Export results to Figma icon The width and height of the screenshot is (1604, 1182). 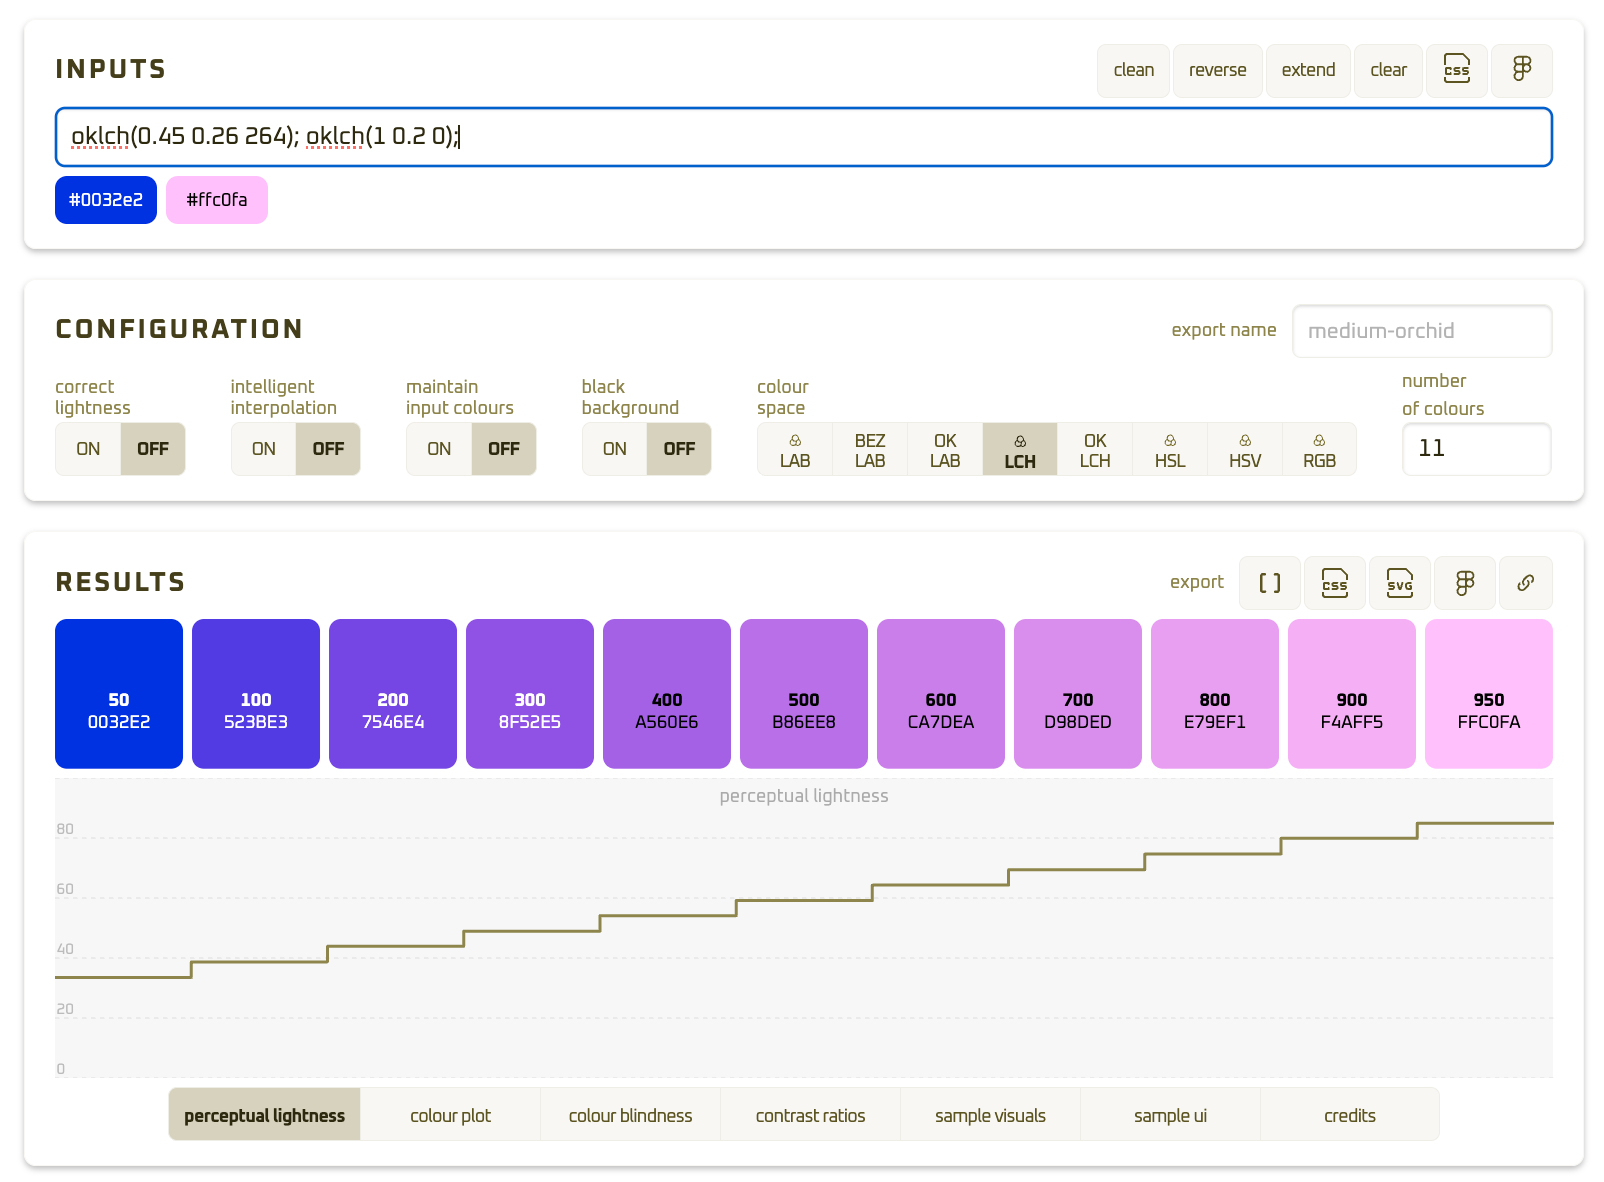1464,583
